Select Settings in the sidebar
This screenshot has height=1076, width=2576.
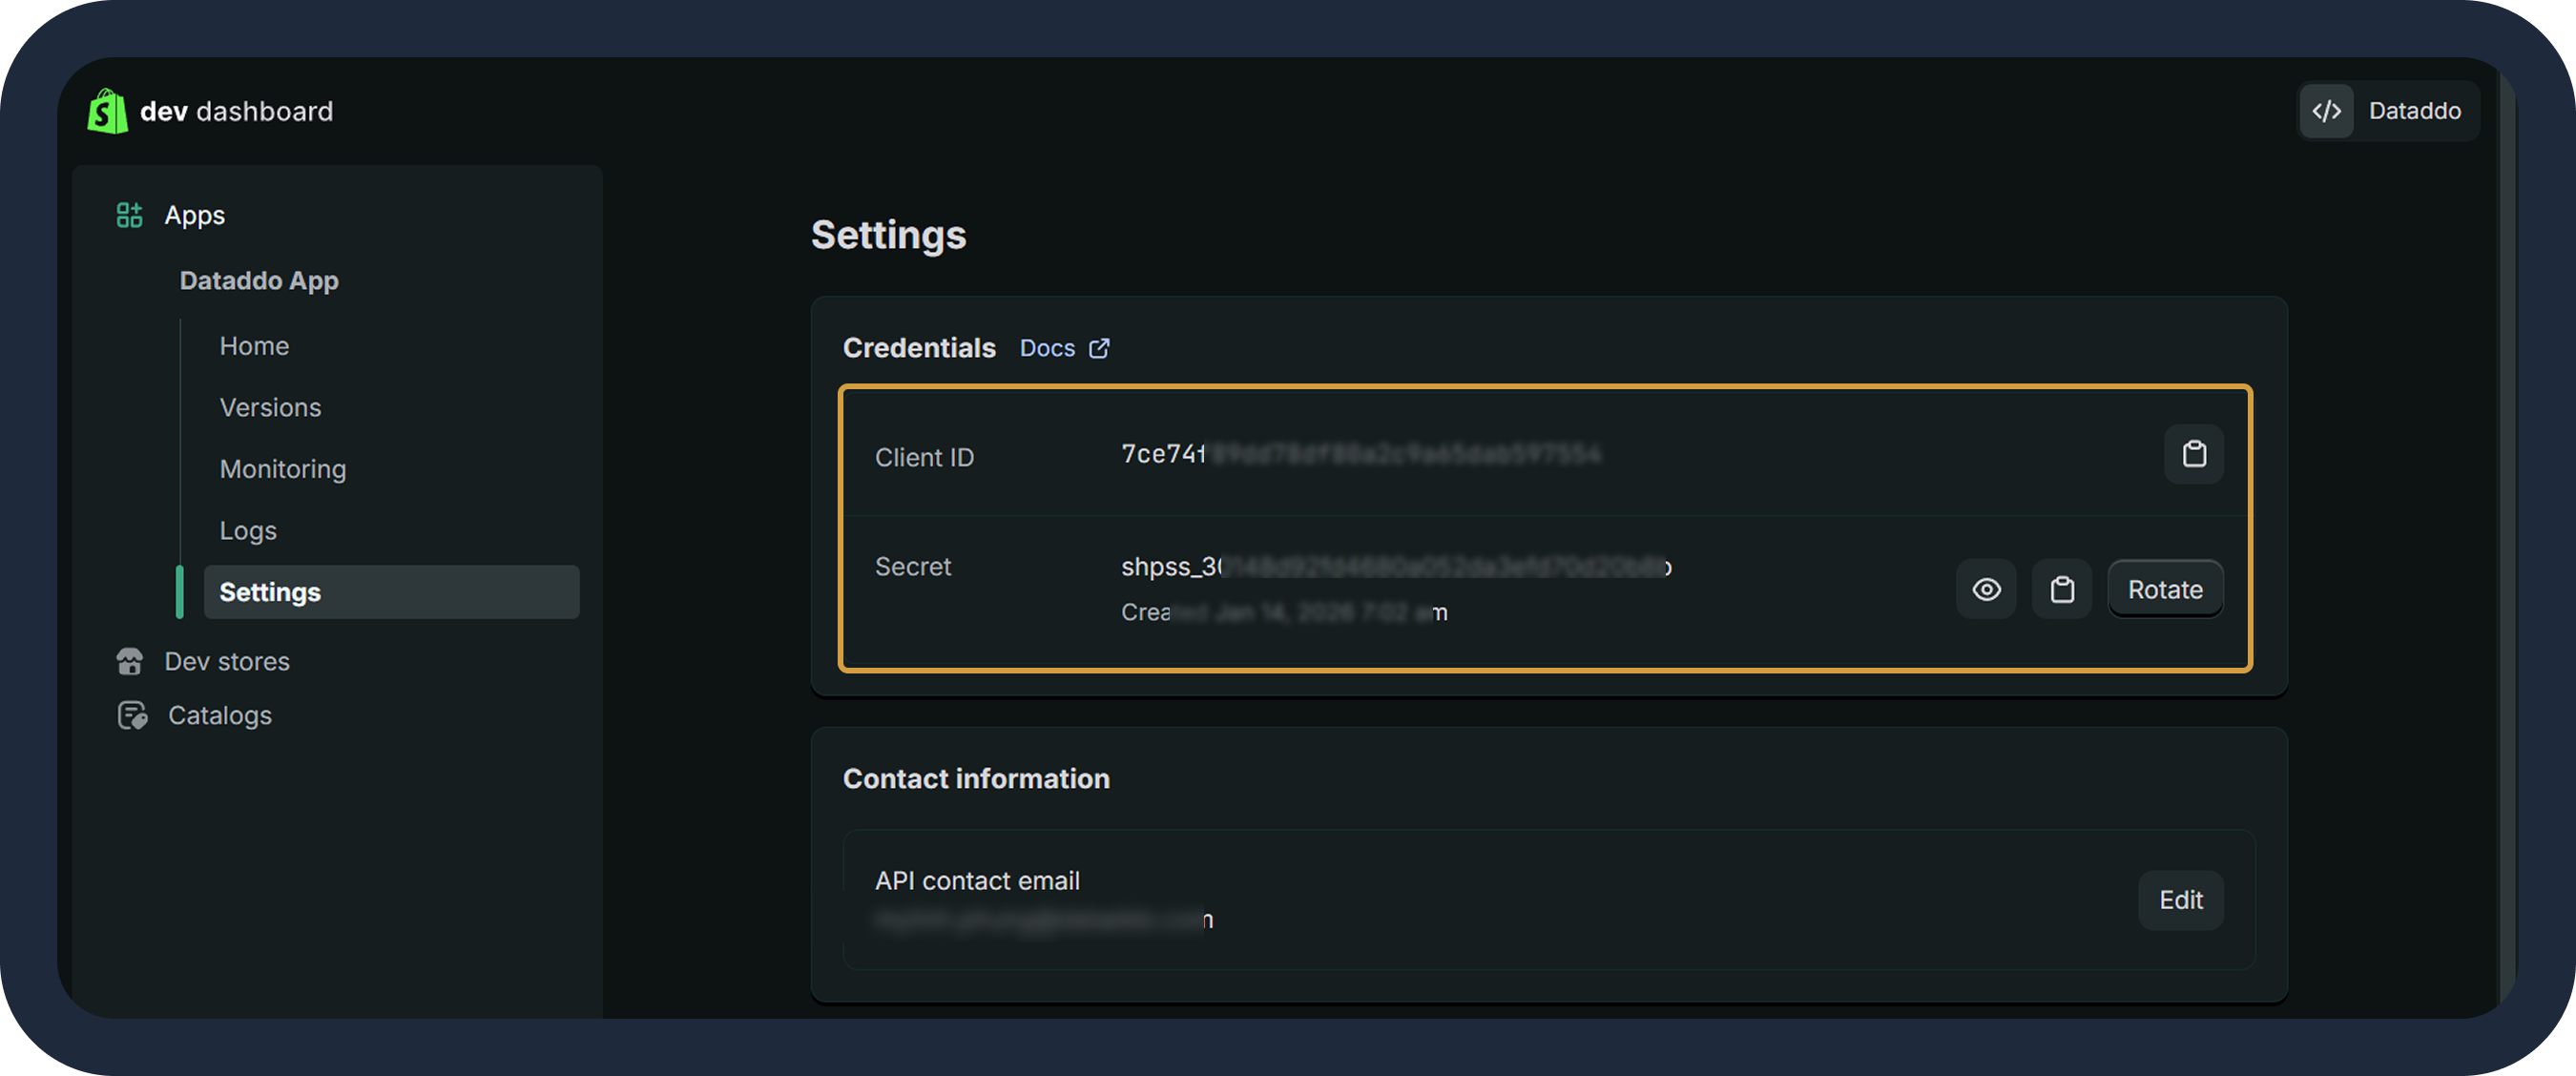pyautogui.click(x=269, y=591)
